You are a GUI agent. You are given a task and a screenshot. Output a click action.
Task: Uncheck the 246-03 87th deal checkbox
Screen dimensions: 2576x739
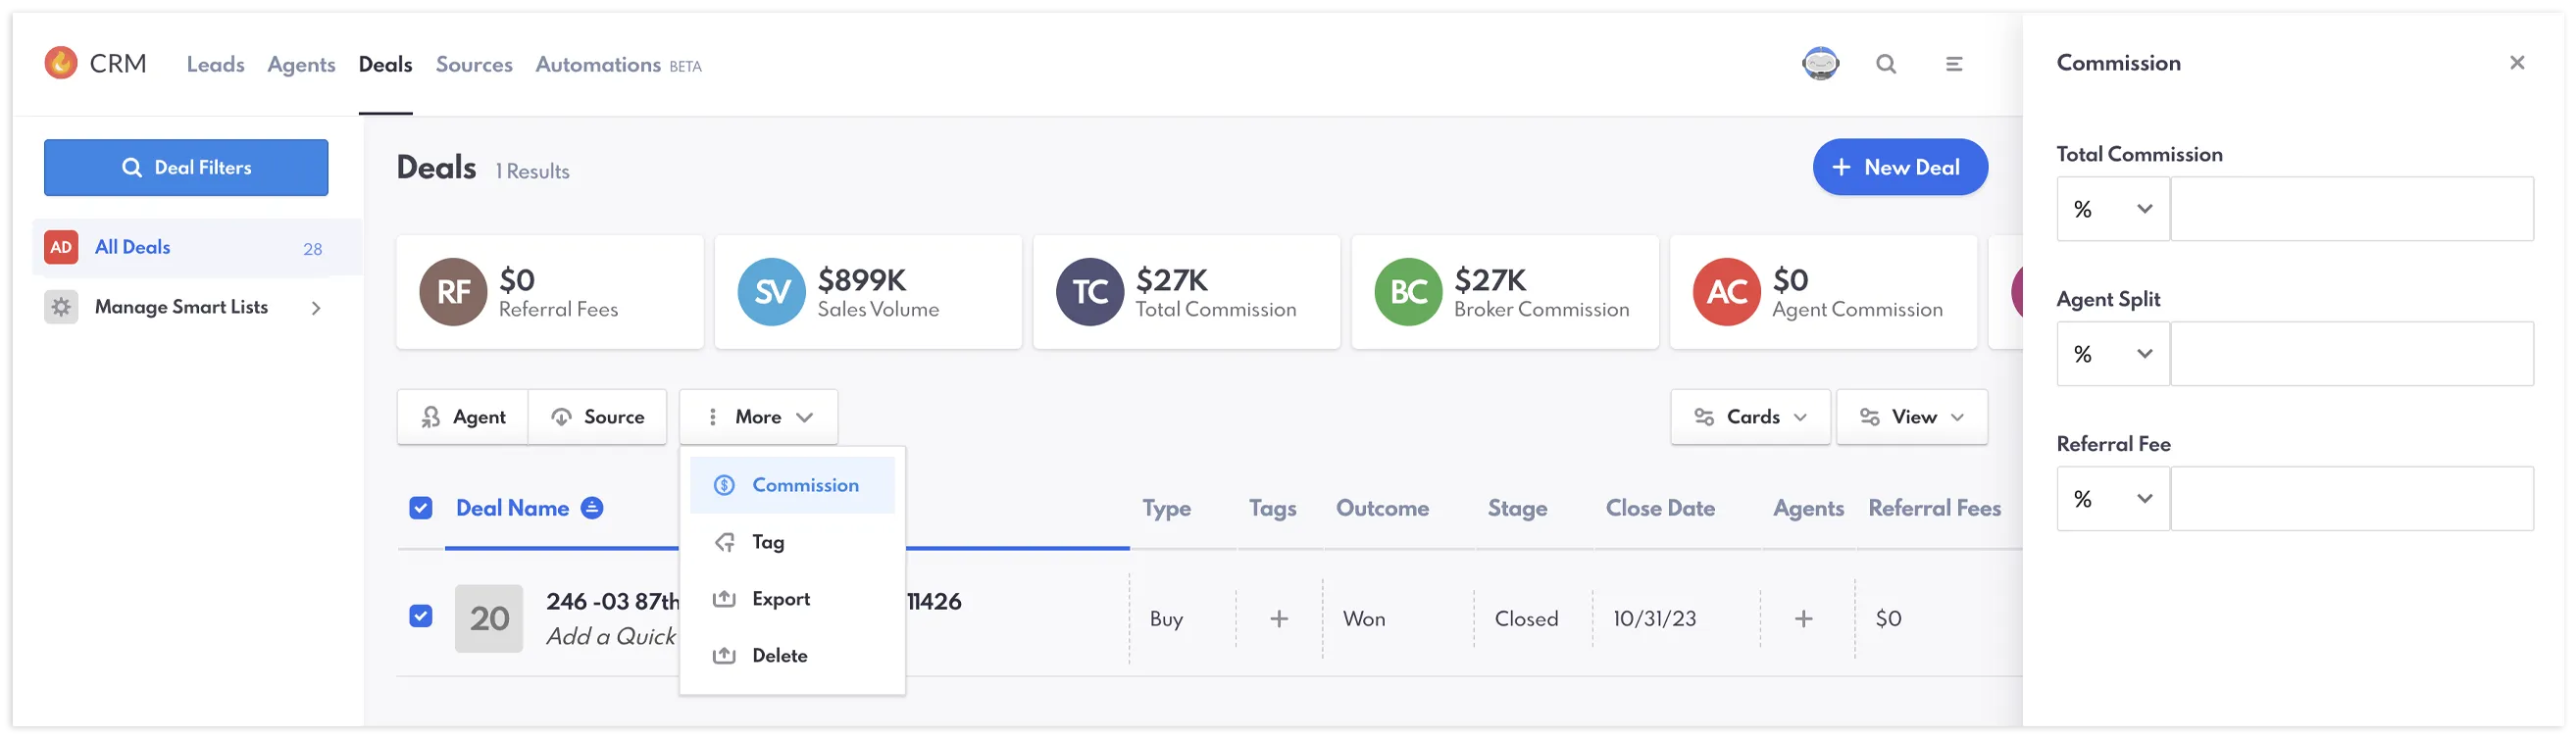tap(421, 617)
